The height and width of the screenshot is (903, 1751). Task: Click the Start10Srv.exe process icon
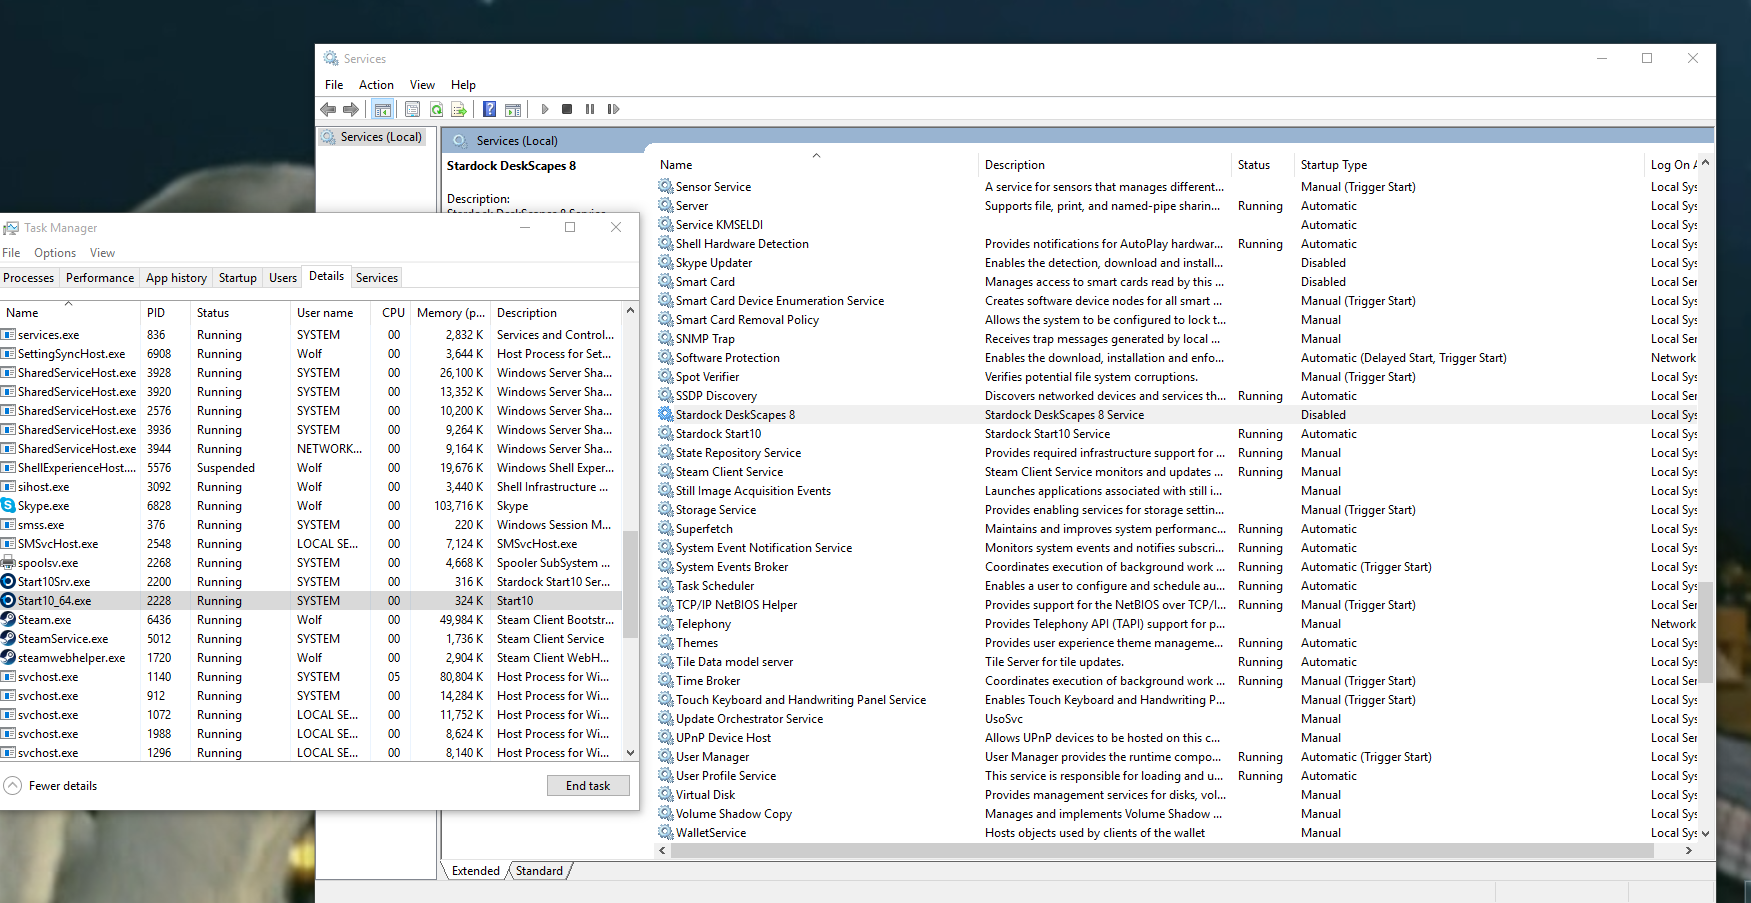tap(8, 582)
